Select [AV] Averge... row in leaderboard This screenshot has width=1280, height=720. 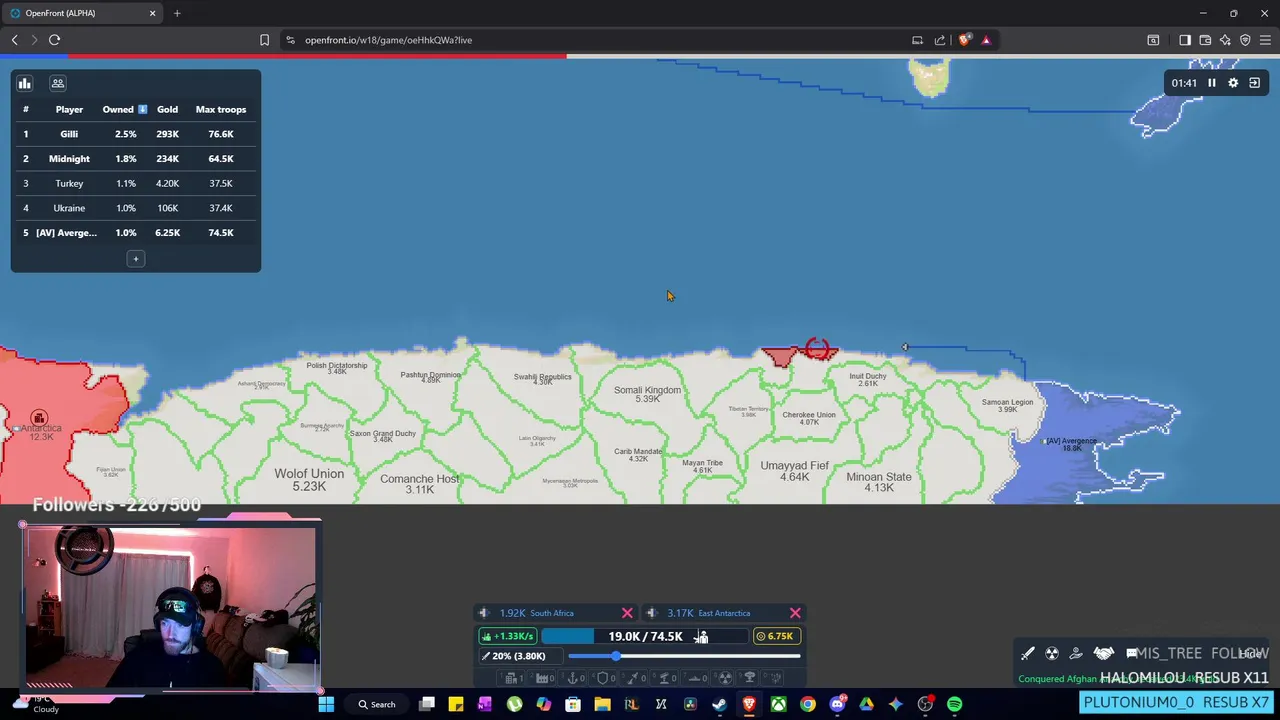click(136, 232)
